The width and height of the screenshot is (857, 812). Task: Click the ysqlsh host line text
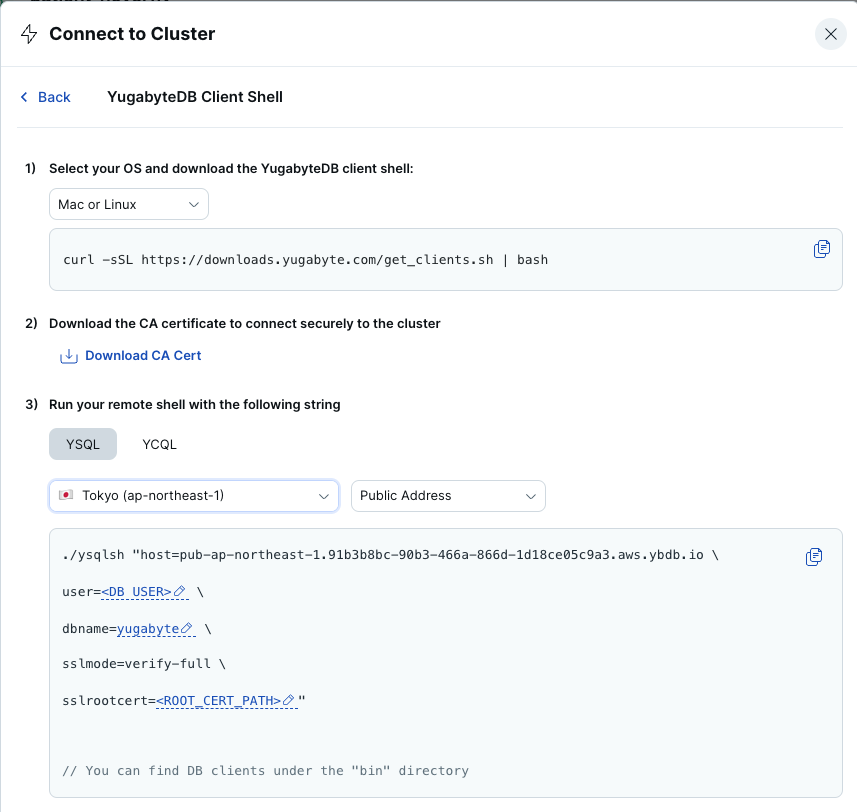[390, 555]
